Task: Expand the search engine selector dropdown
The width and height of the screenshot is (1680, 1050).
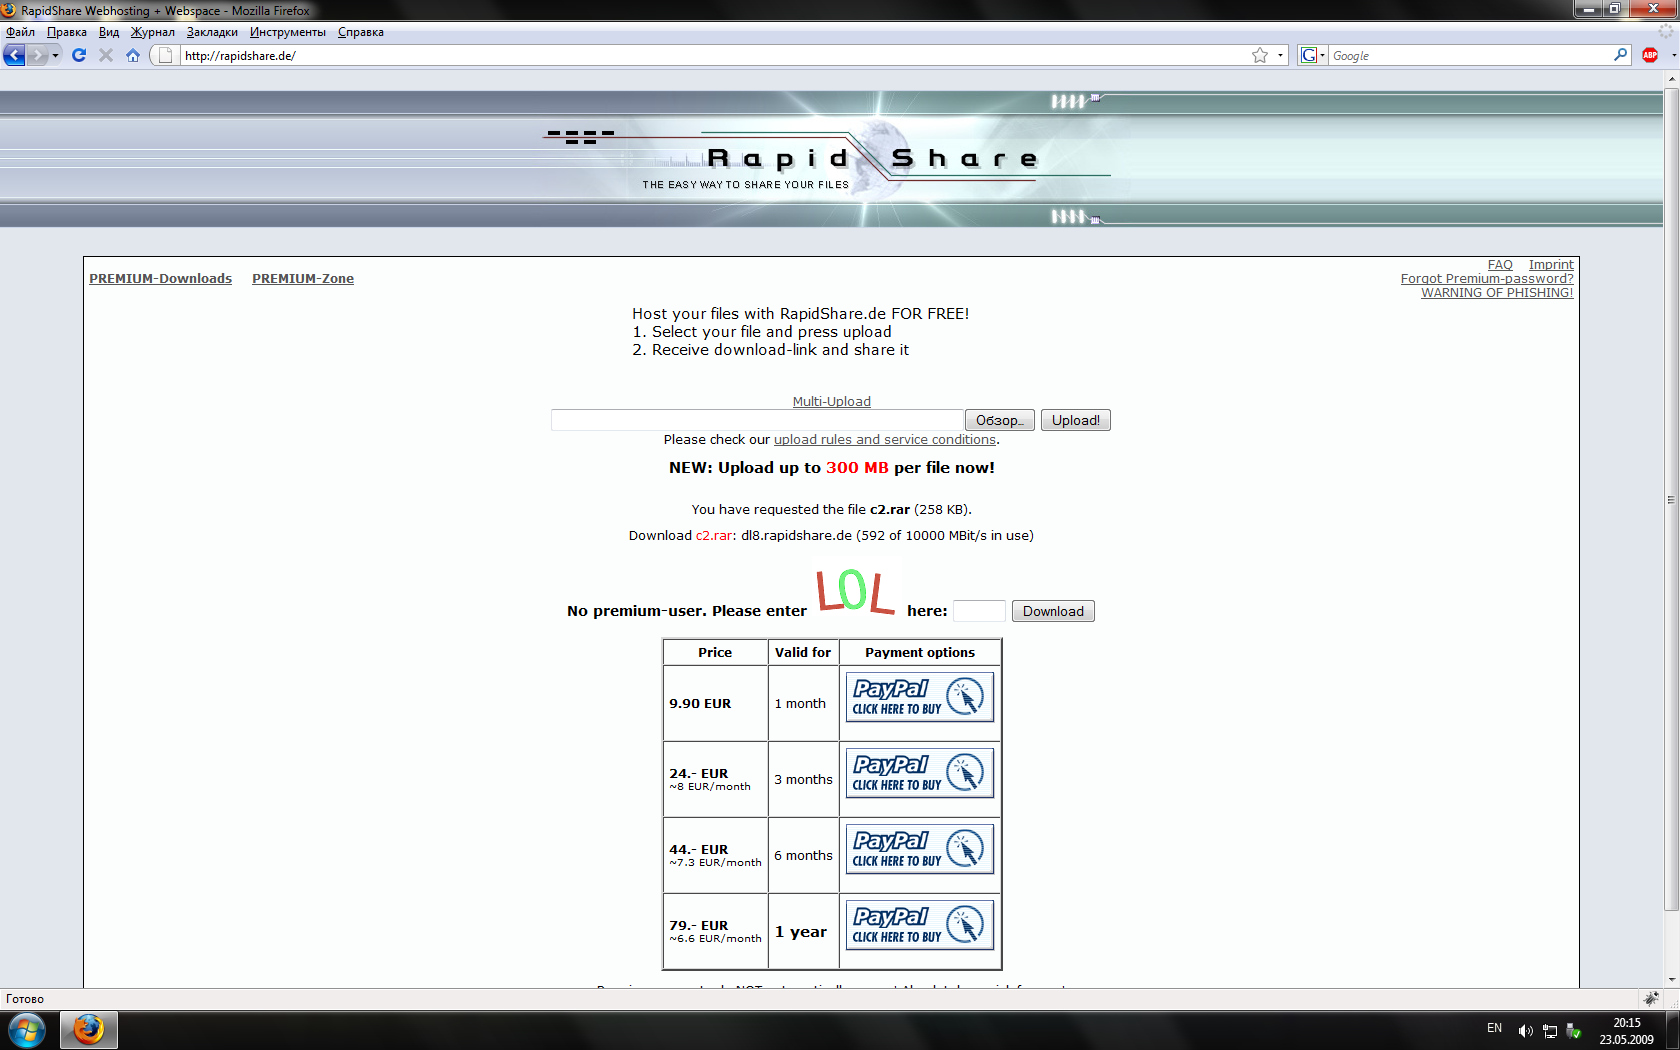Action: point(1322,55)
